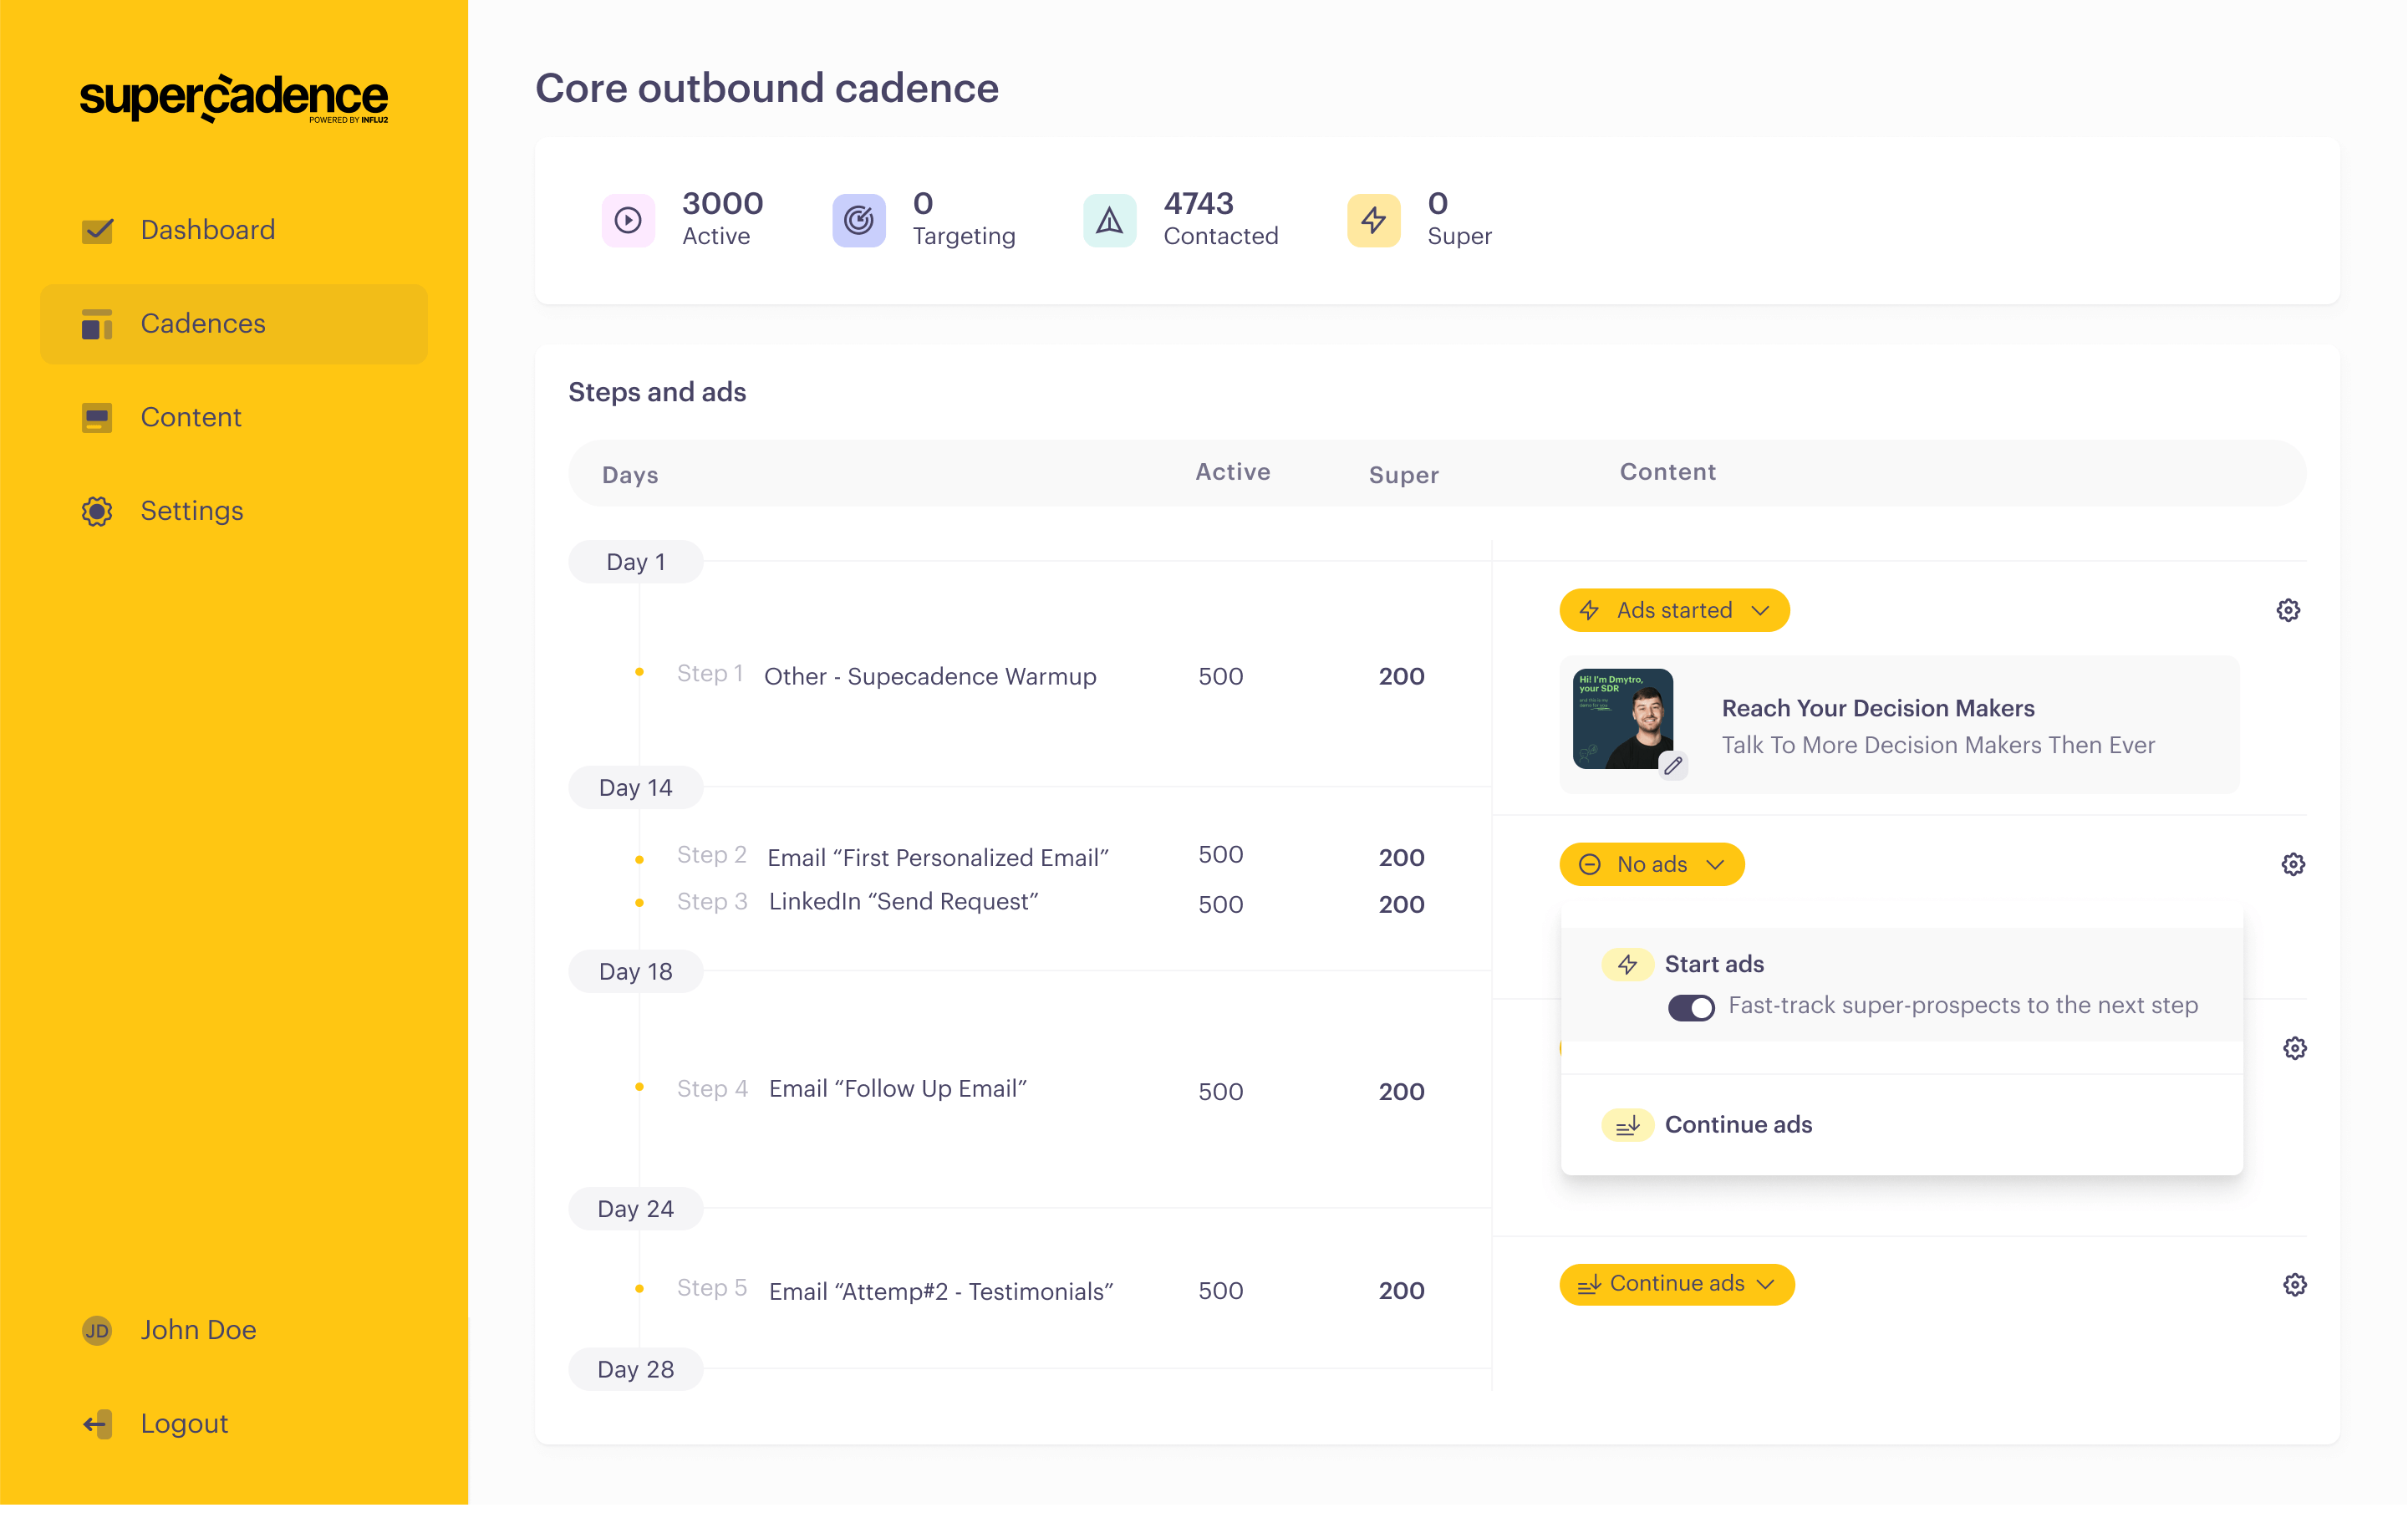
Task: Open gear settings beside Ads started
Action: pyautogui.click(x=2288, y=610)
